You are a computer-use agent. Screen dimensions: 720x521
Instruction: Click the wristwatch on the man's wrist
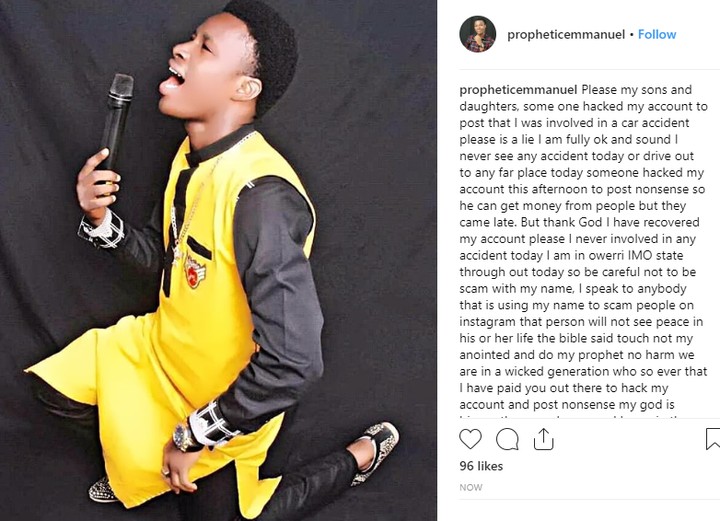pos(184,436)
